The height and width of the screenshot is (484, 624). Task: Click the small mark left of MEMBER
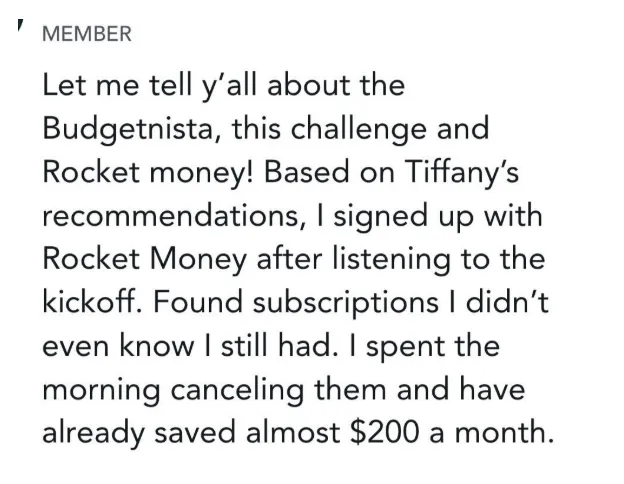coord(17,27)
